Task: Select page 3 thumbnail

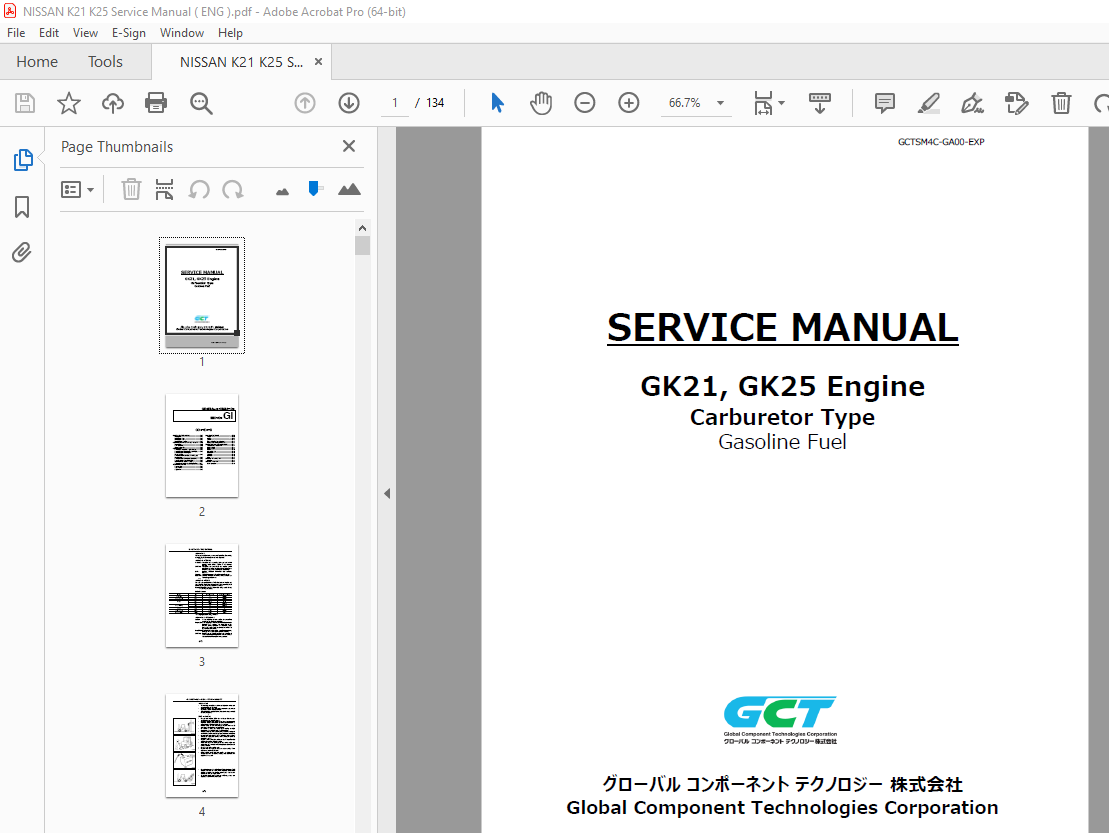Action: pos(202,596)
